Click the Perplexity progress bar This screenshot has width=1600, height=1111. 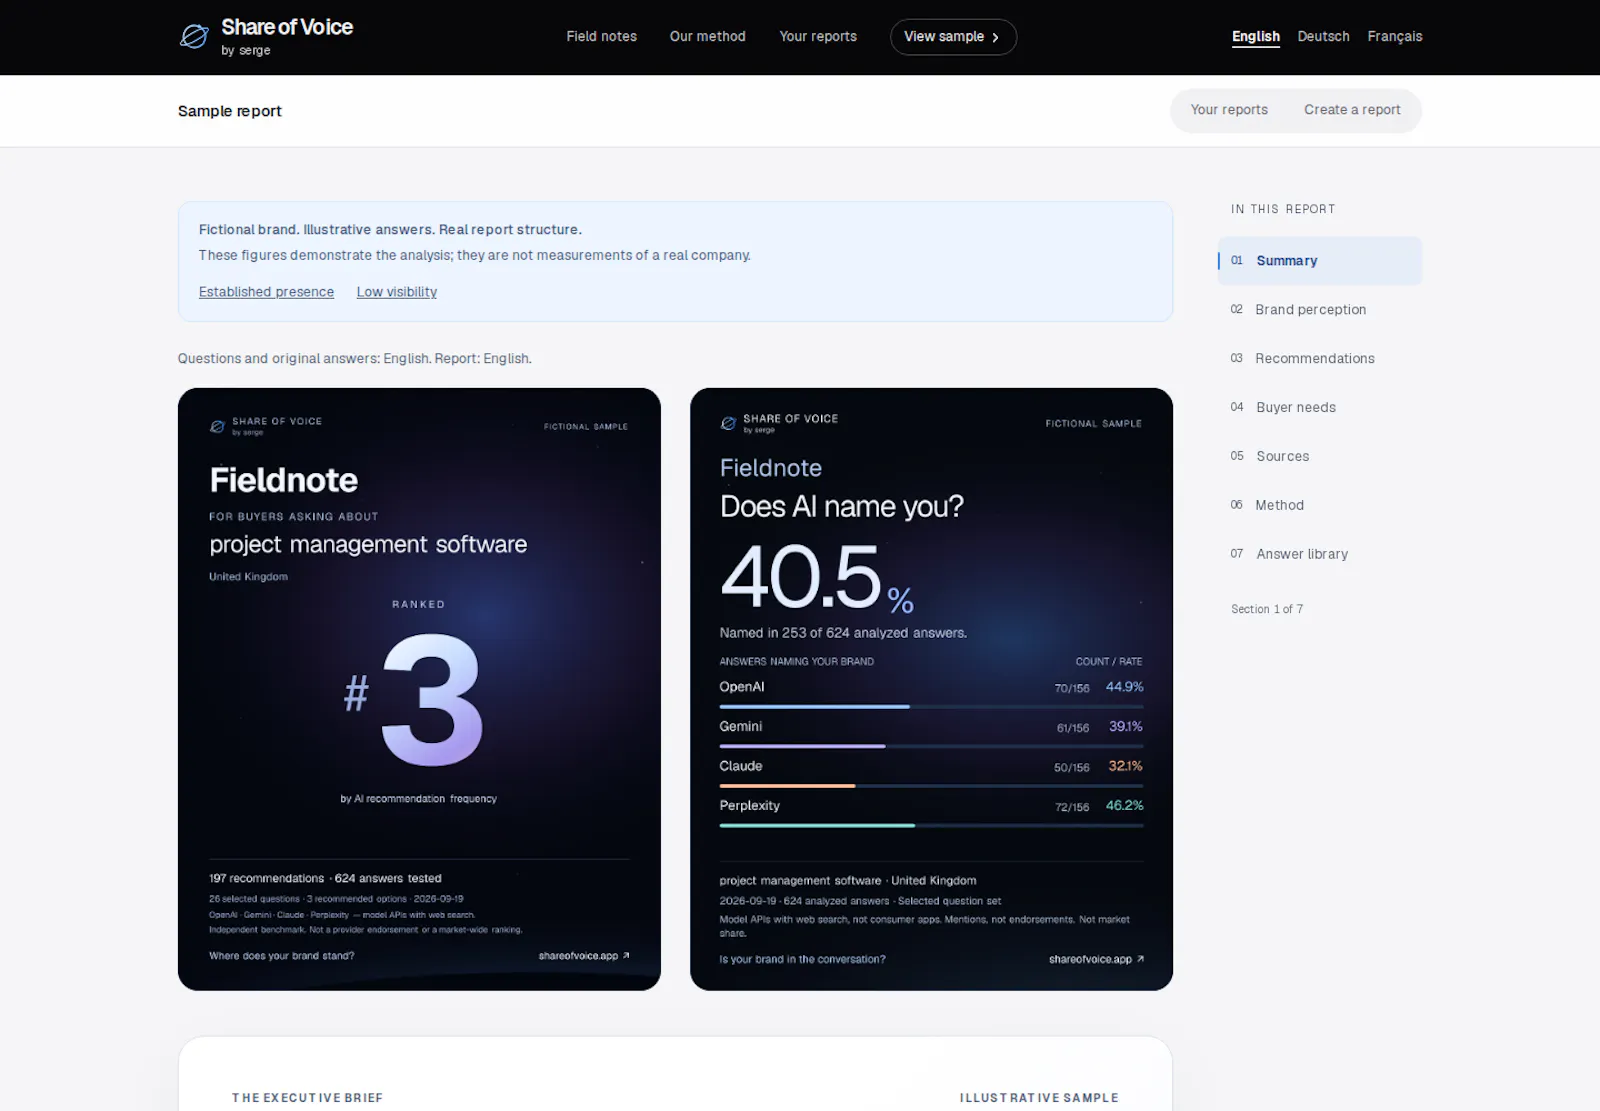pyautogui.click(x=931, y=826)
